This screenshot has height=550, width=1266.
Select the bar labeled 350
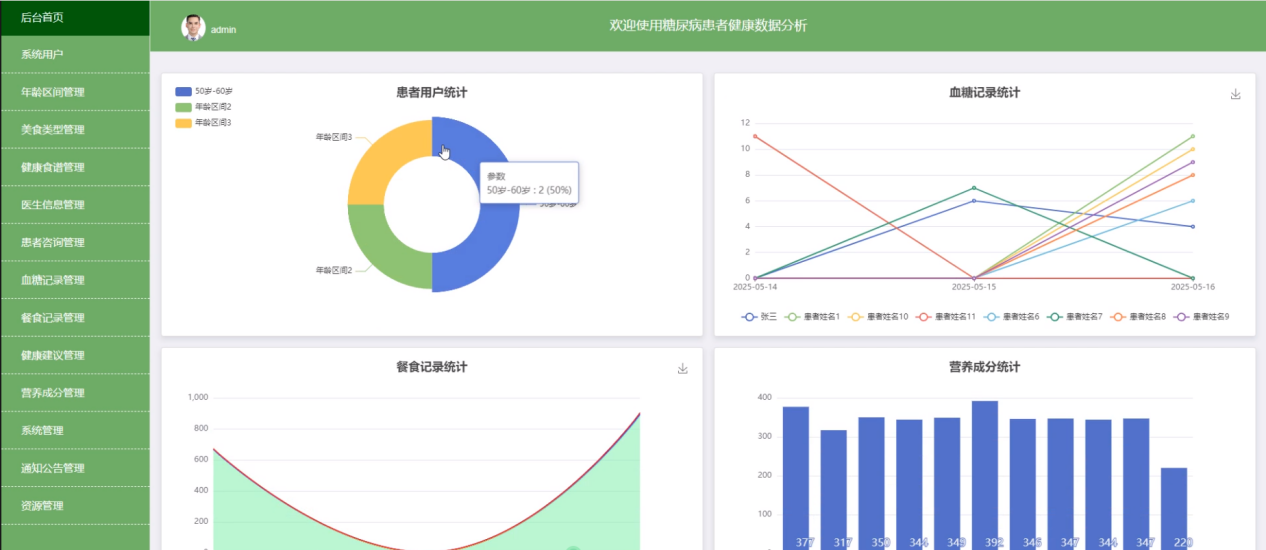872,483
